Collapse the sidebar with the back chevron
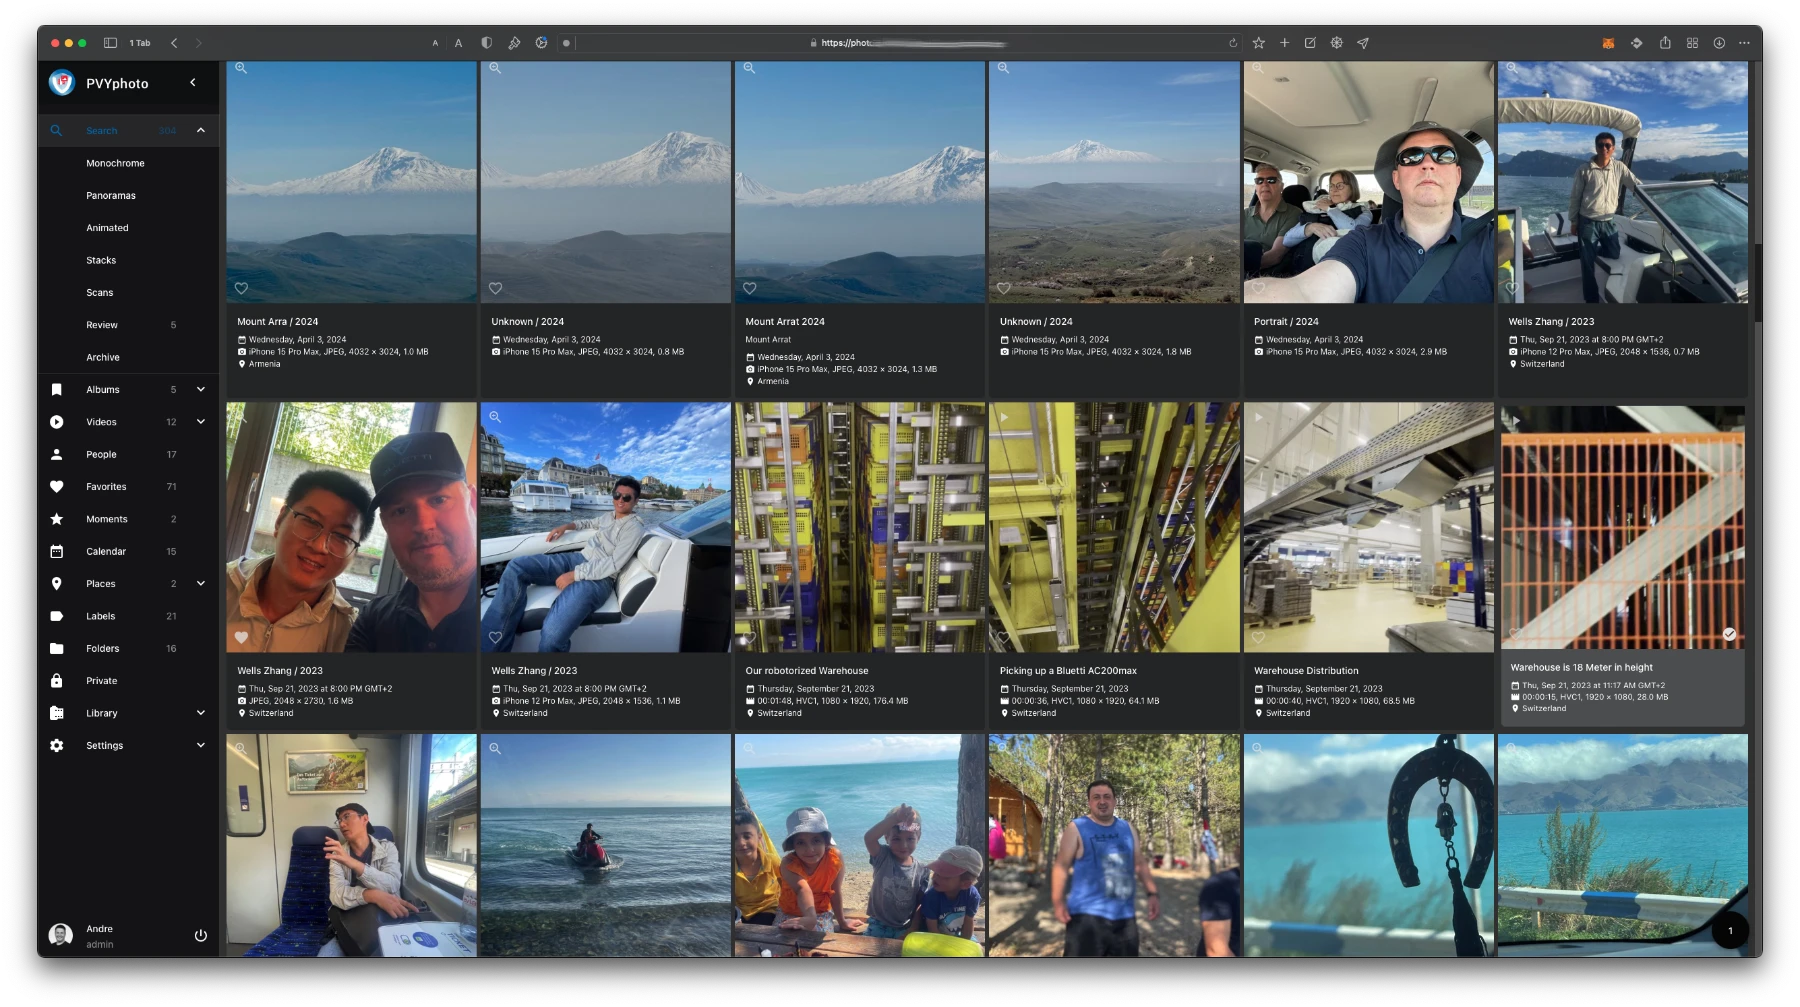Viewport: 1800px width, 1007px height. pos(193,82)
